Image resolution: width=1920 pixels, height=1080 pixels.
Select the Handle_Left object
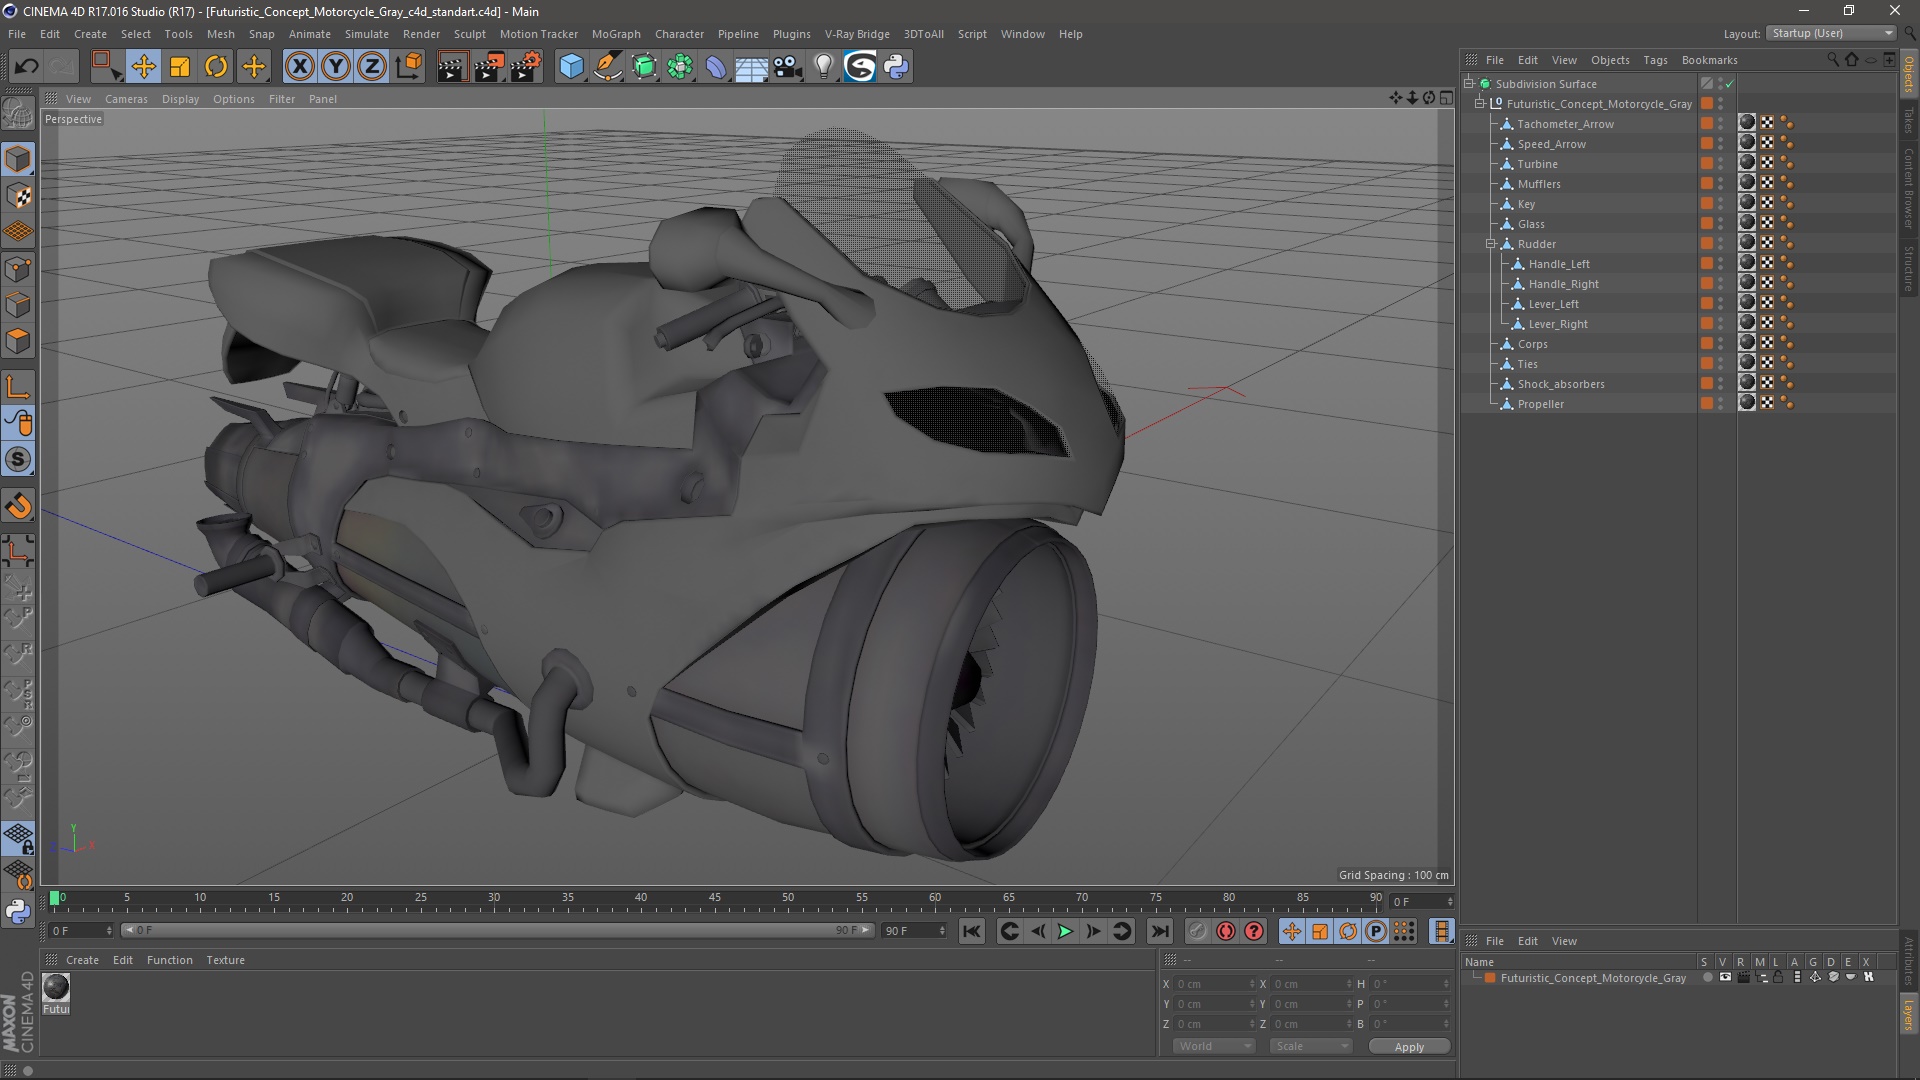[x=1558, y=264]
